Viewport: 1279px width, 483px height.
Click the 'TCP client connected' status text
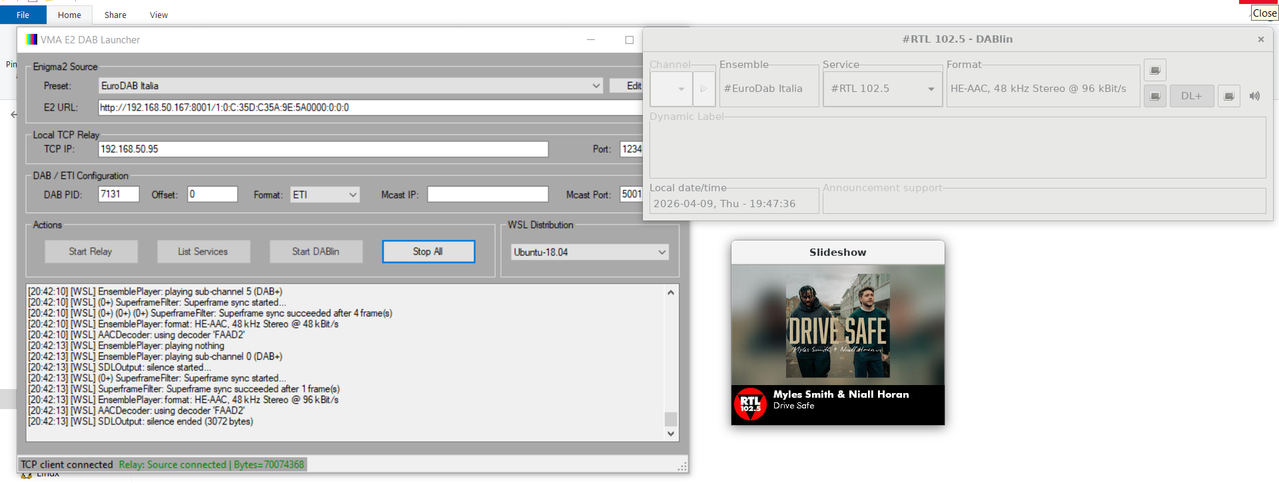tap(67, 465)
